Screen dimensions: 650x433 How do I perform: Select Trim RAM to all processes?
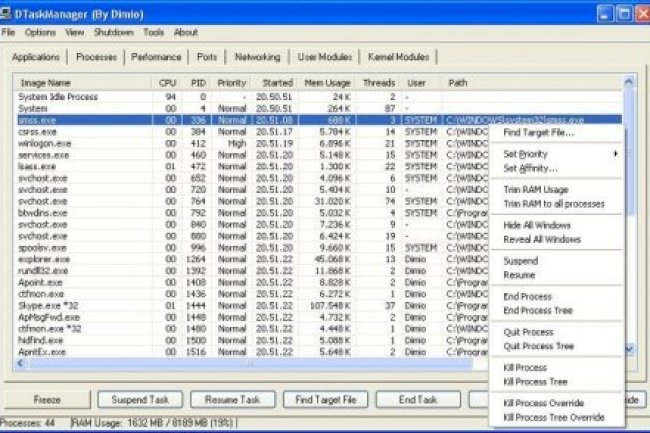coord(557,204)
